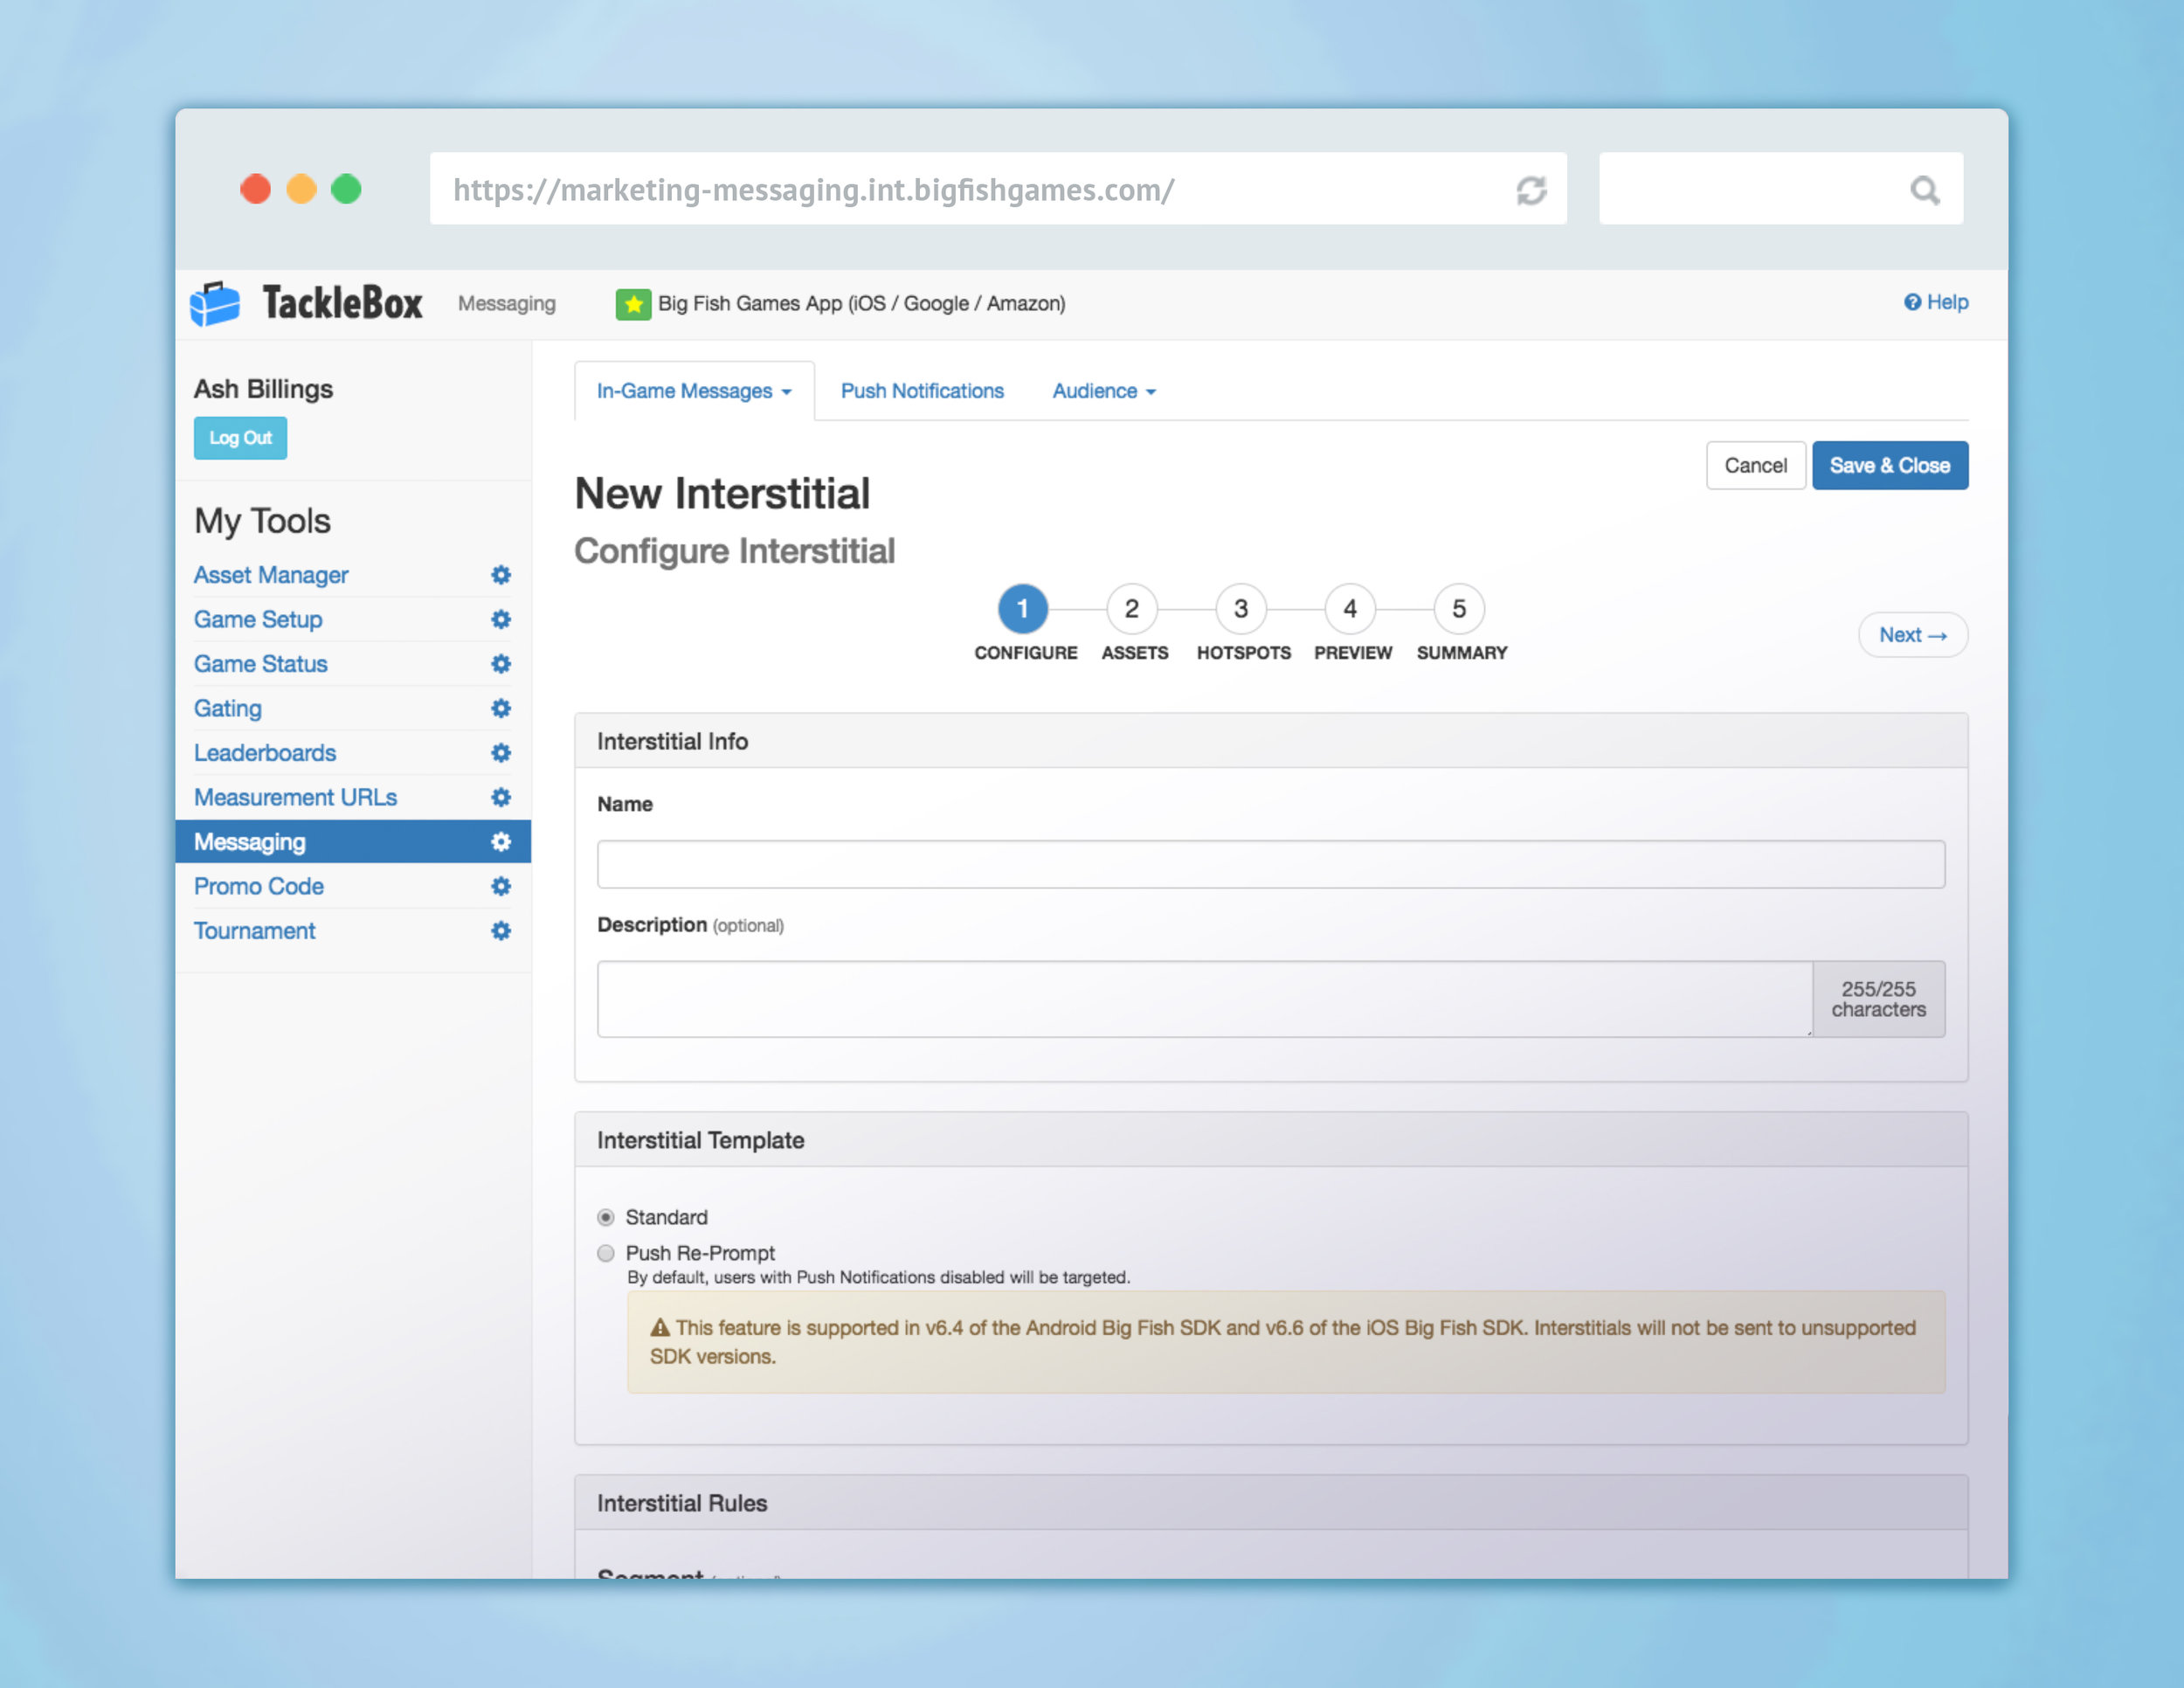Open Promo Code from My Tools
The image size is (2184, 1688).
point(259,886)
